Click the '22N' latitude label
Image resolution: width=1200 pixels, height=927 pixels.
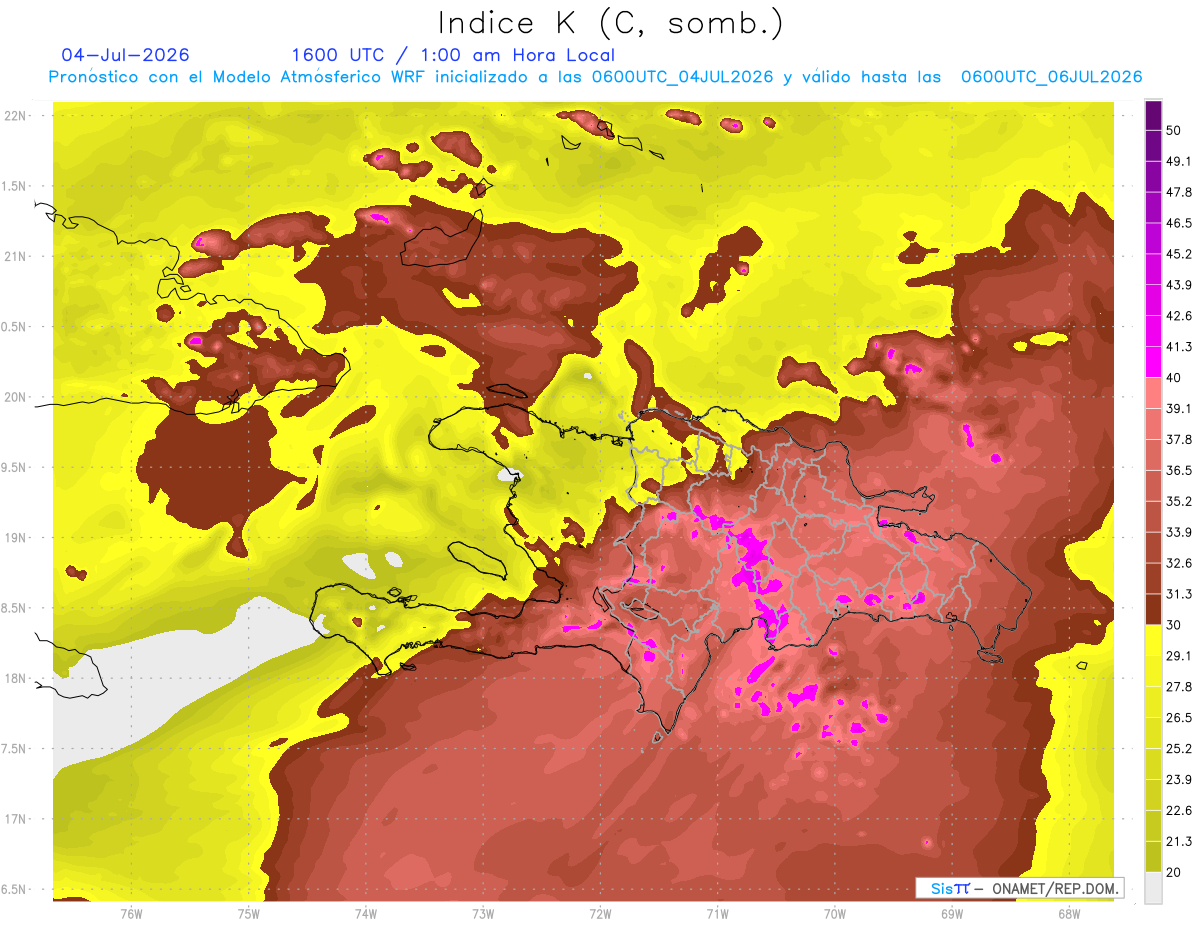pos(15,115)
